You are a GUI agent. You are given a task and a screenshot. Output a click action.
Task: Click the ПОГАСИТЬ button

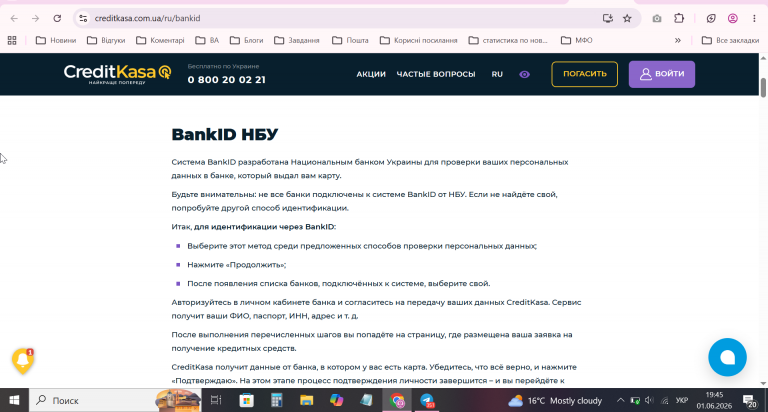click(x=584, y=74)
